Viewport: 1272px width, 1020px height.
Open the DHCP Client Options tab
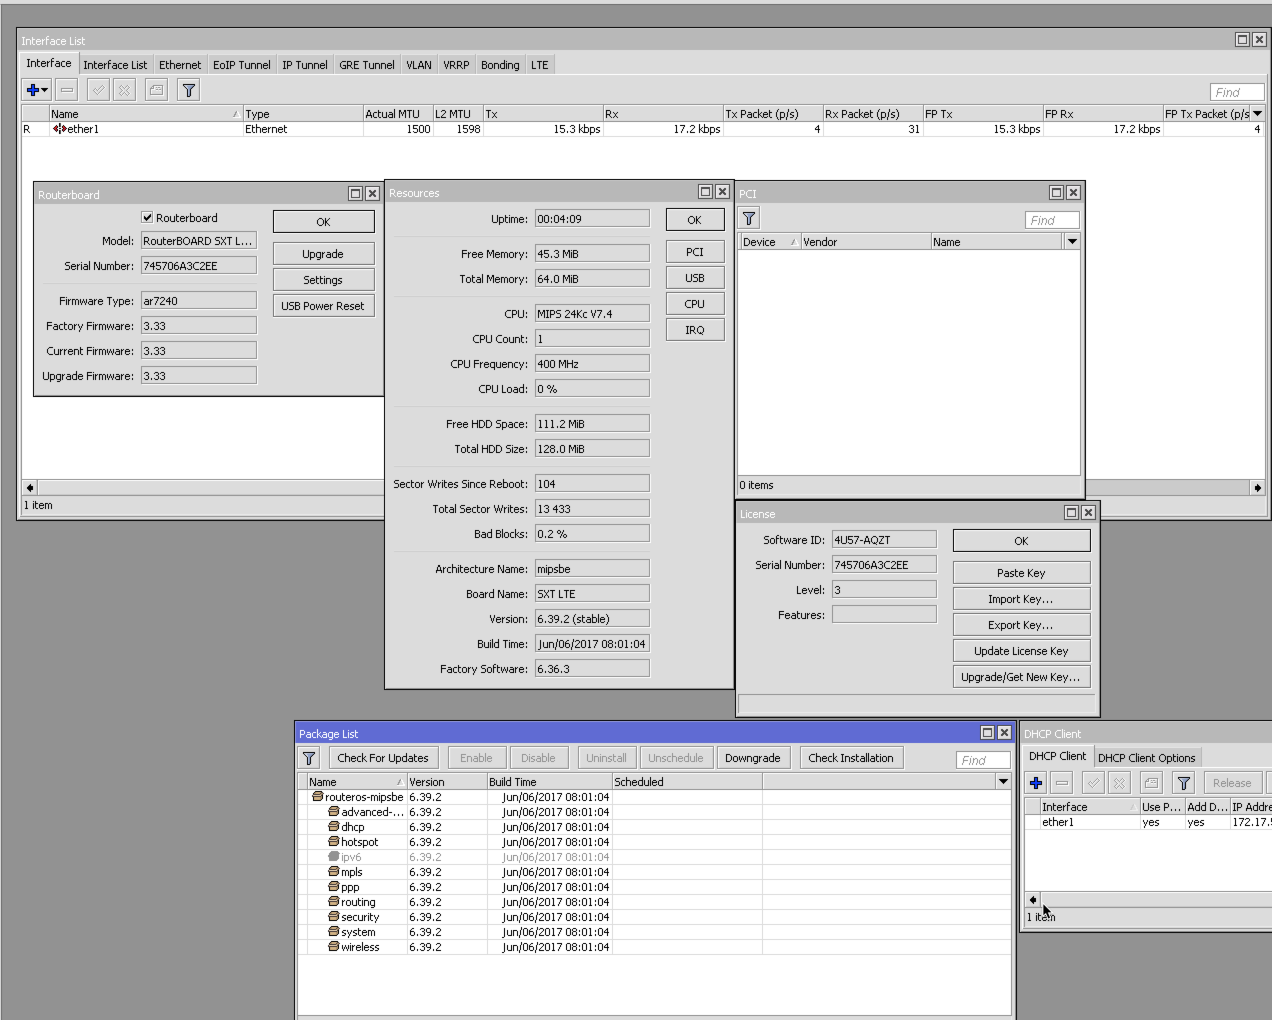coord(1146,758)
